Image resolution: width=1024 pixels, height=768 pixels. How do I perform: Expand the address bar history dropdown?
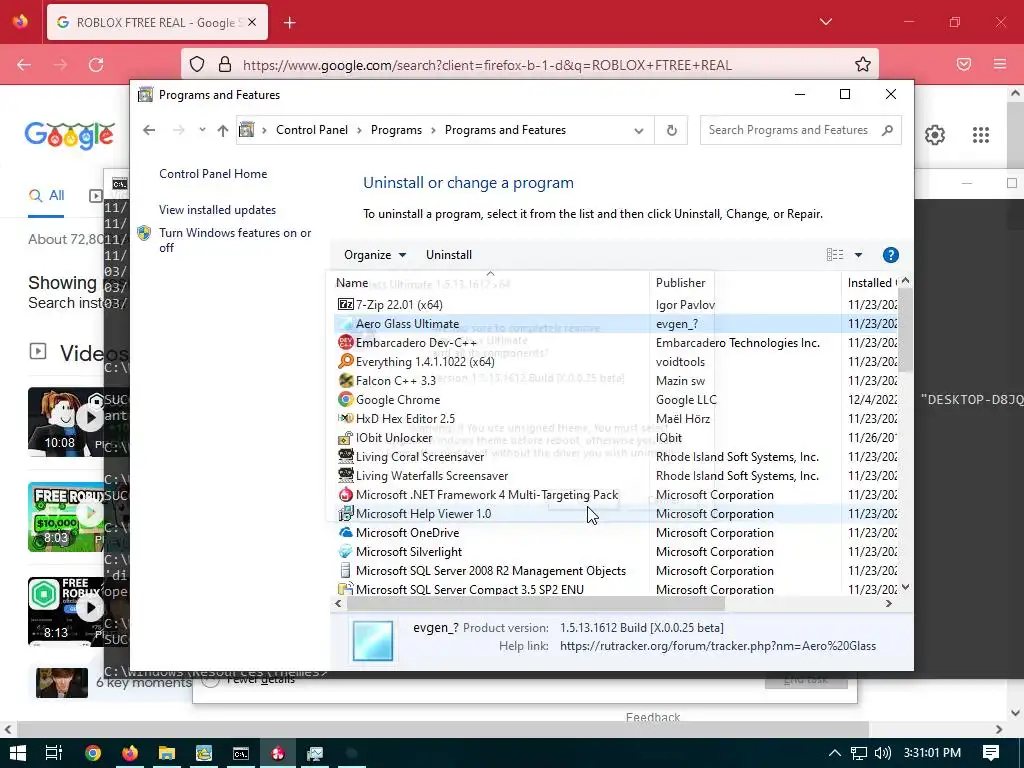(639, 131)
